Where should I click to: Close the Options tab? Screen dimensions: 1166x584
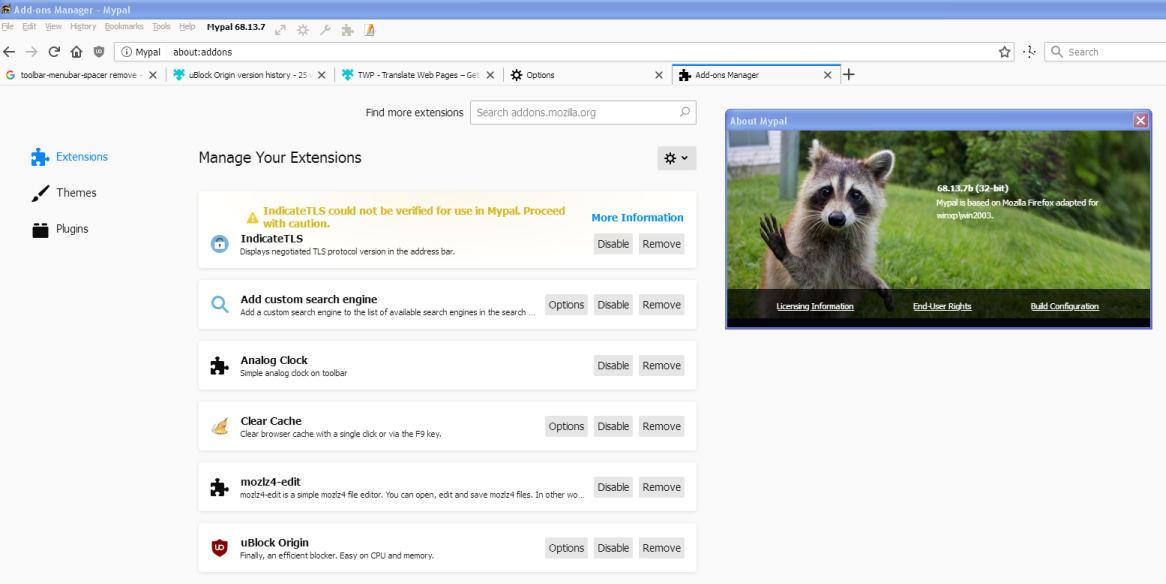(658, 75)
